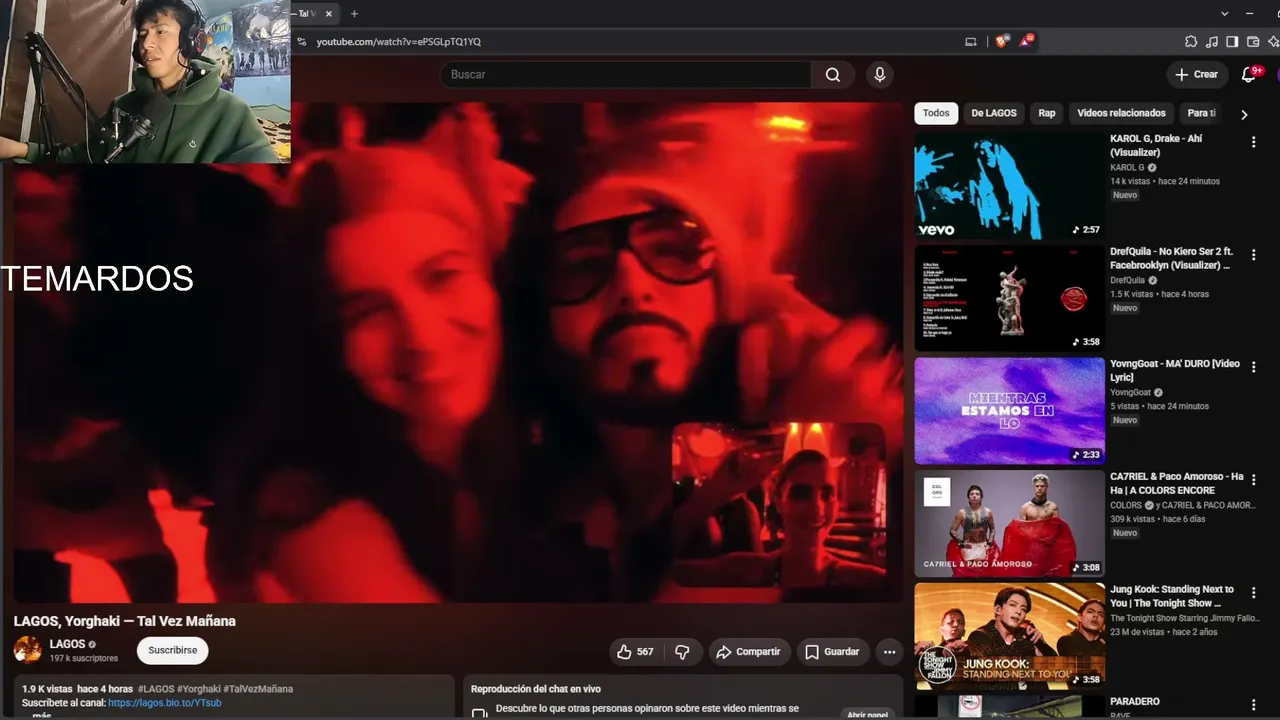Dislike the video with thumbs down
This screenshot has height=720, width=1280.
(x=683, y=652)
